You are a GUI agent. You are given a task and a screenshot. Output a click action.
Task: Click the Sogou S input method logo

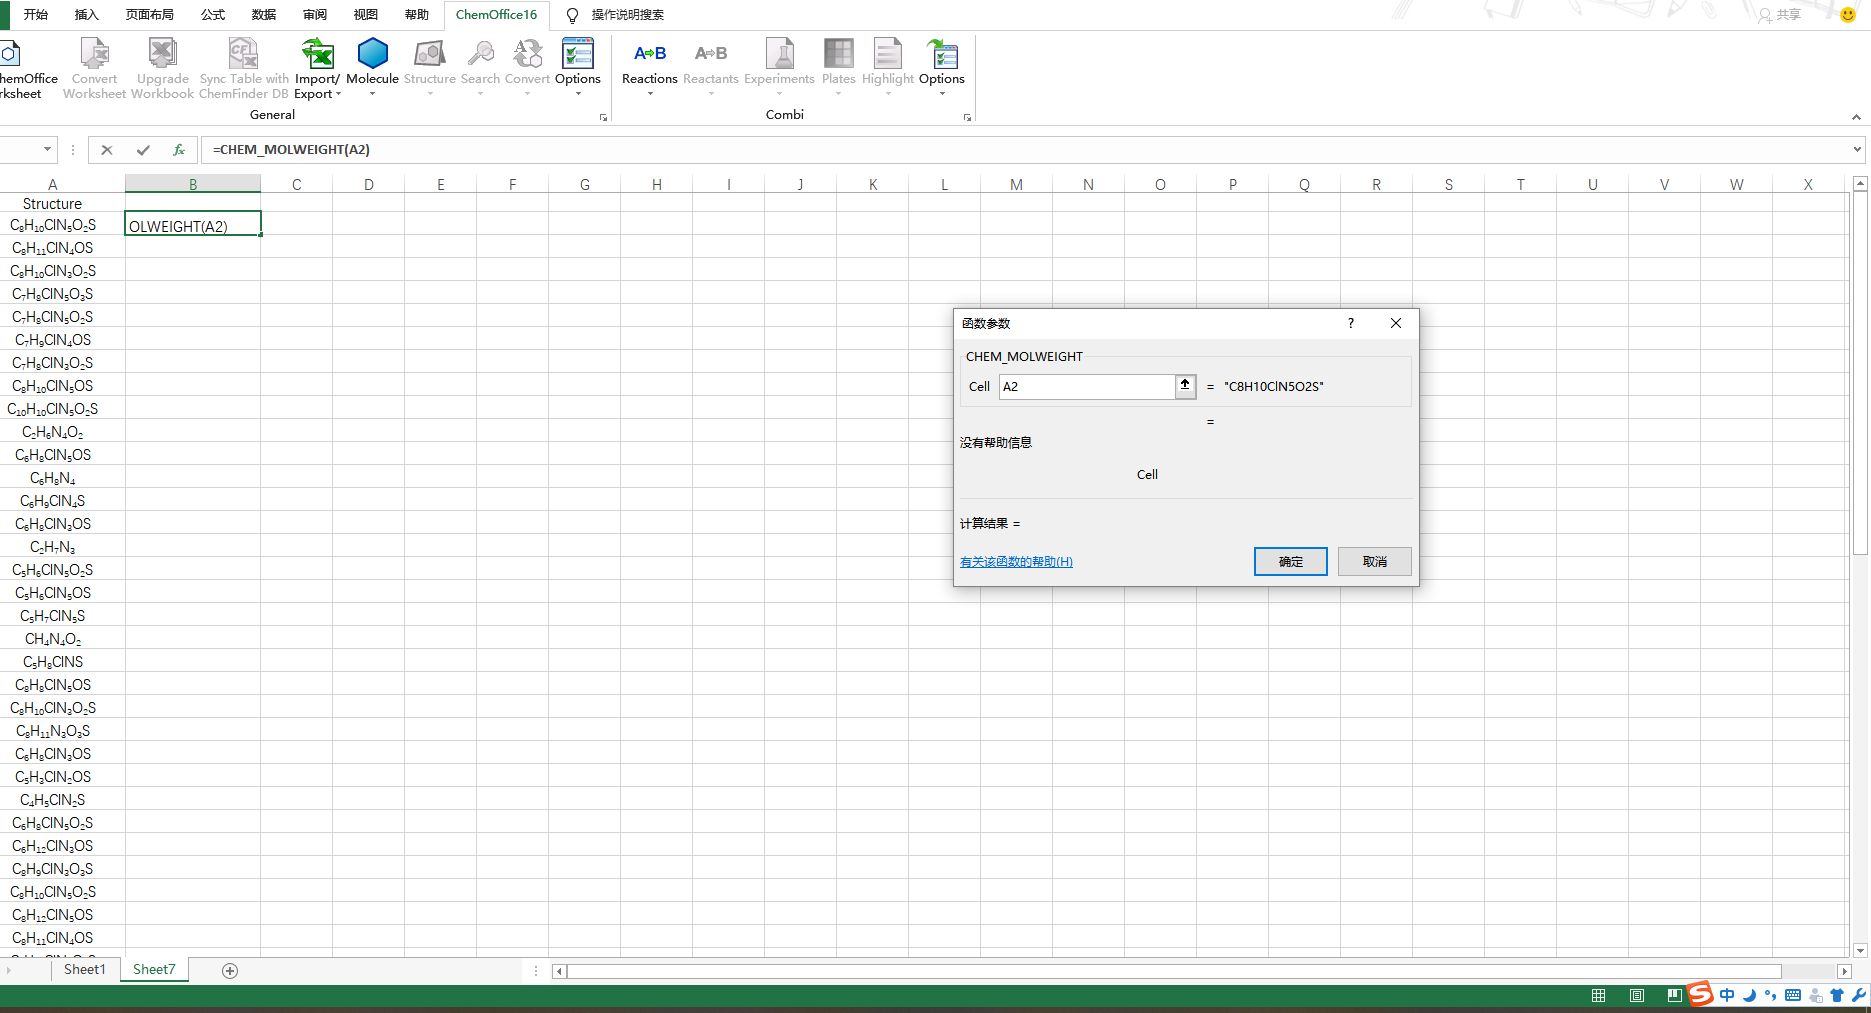point(1700,993)
